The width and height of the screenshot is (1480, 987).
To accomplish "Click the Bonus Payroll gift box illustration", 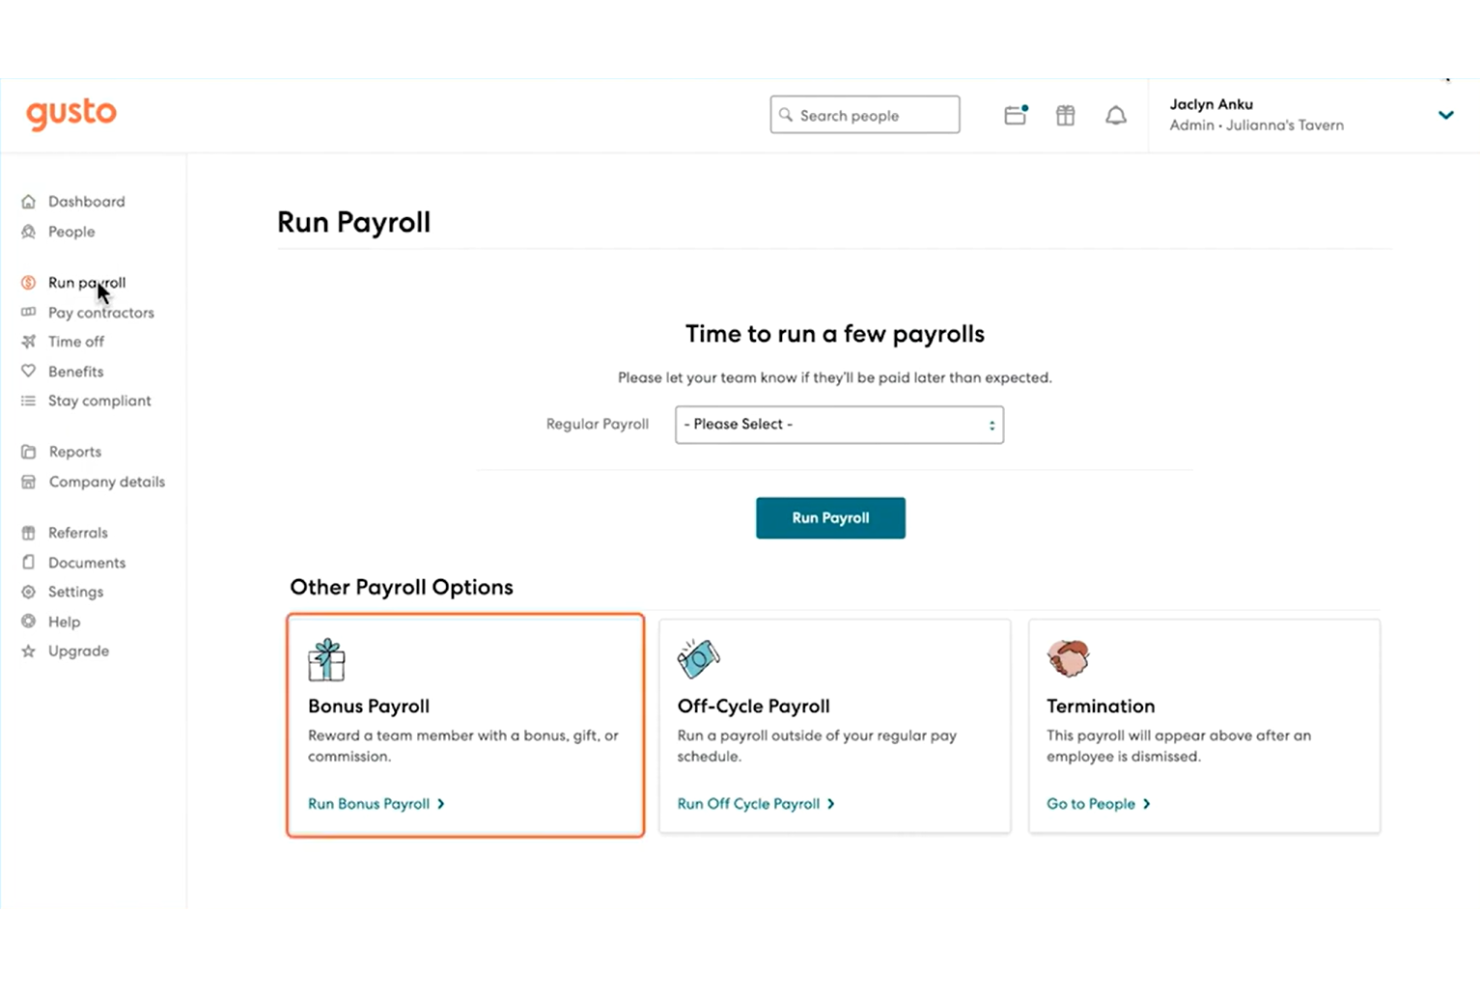I will pos(327,659).
